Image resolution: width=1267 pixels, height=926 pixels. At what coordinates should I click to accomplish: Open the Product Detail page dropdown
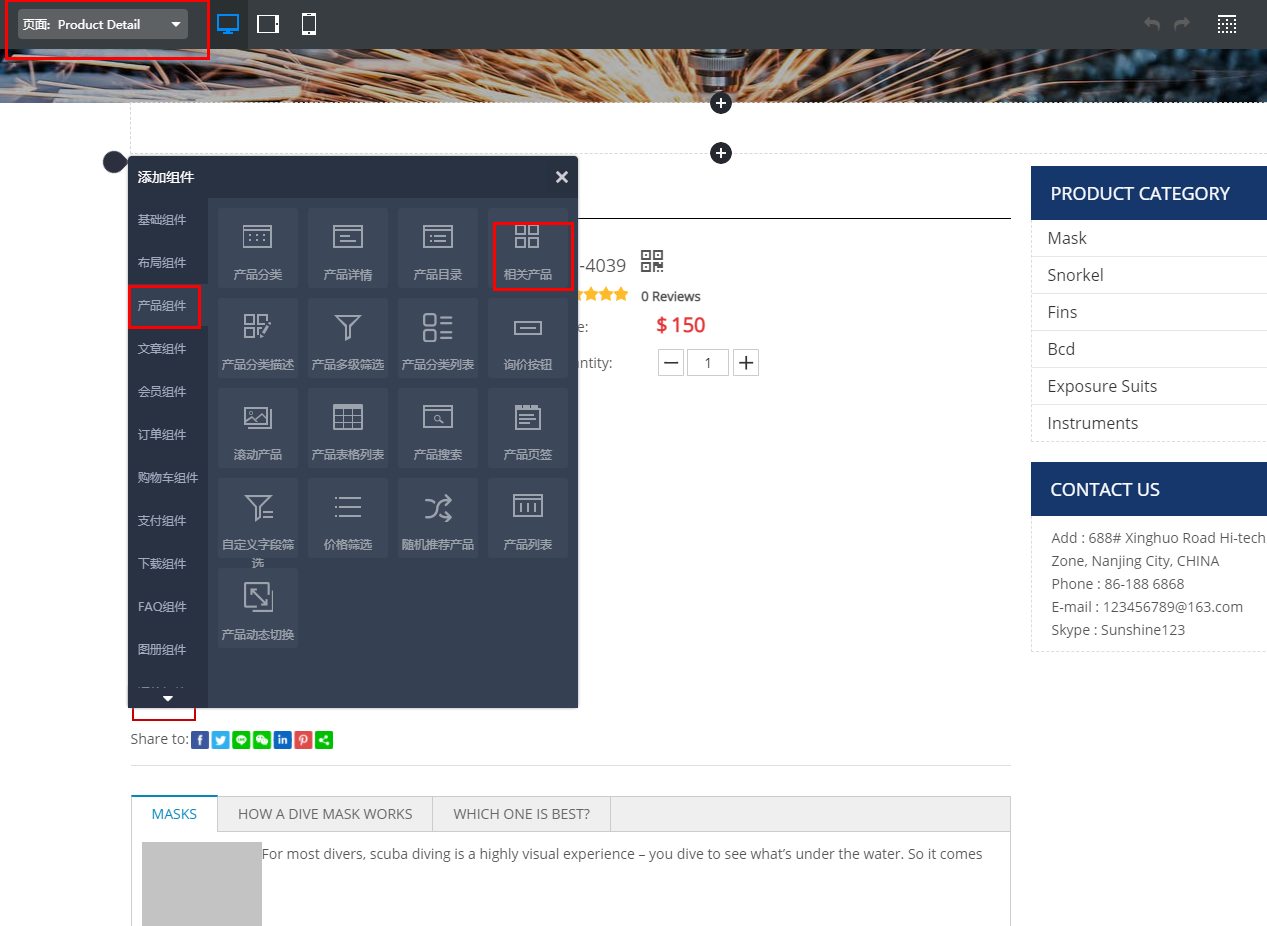103,24
